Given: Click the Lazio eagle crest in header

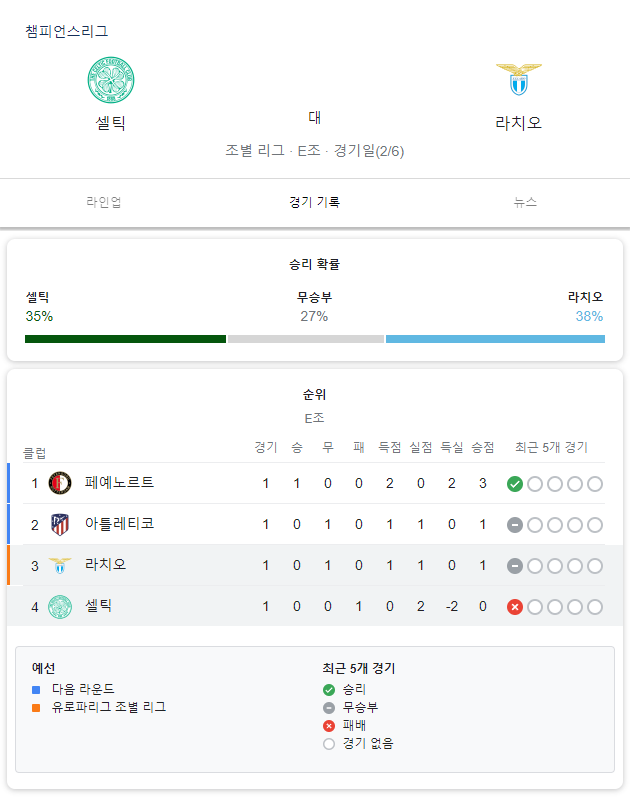Looking at the screenshot, I should point(519,79).
